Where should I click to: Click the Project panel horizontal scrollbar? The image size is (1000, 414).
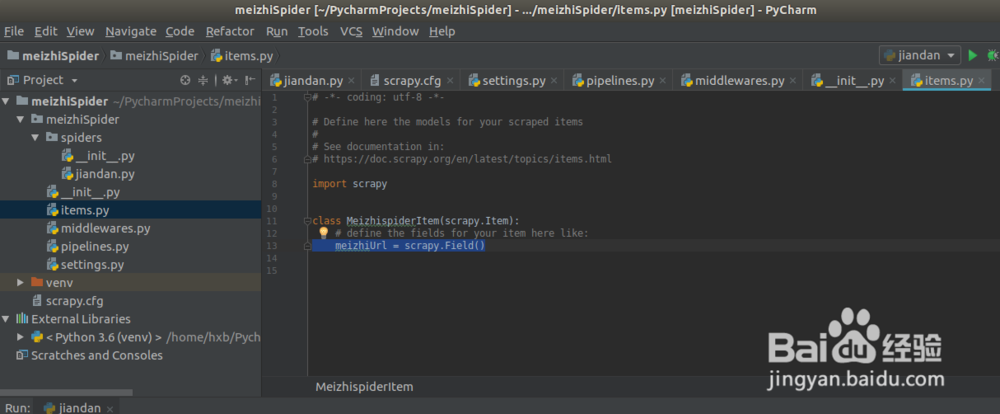[66, 393]
